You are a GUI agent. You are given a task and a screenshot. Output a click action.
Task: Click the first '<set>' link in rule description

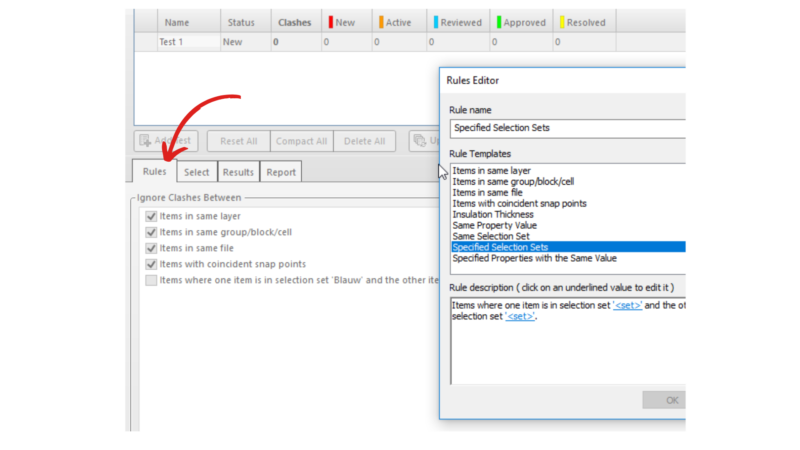[627, 305]
